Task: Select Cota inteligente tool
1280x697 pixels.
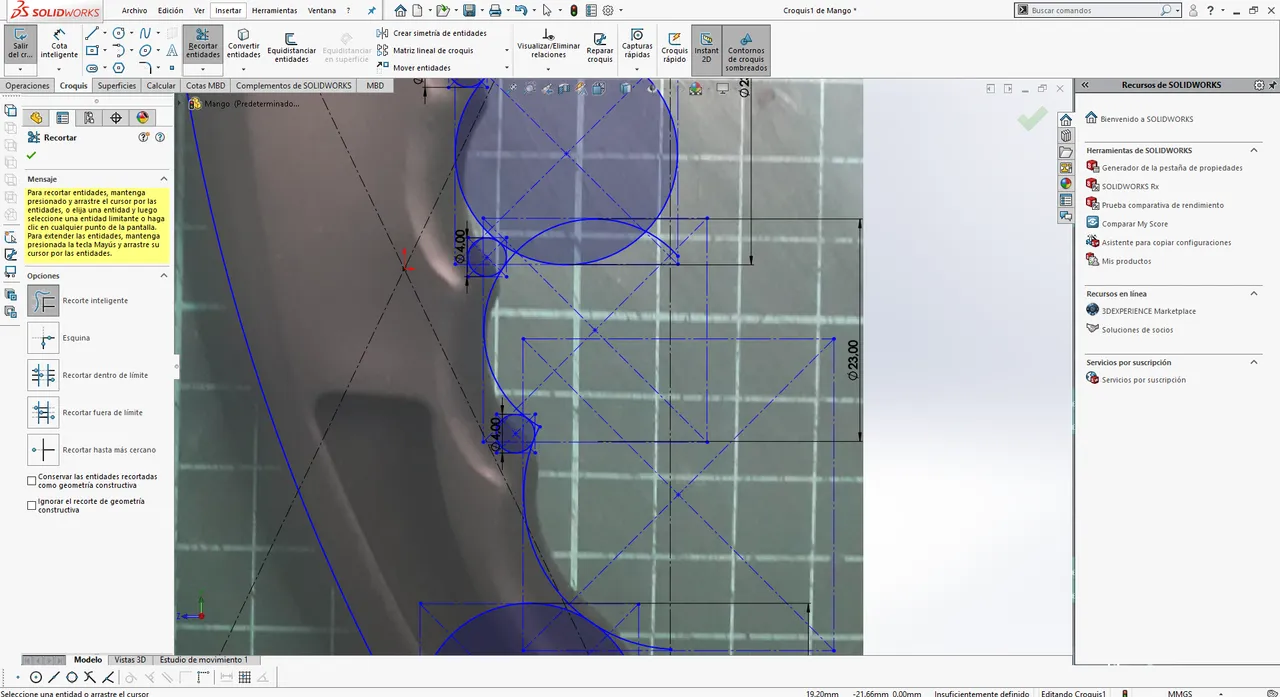Action: 59,44
